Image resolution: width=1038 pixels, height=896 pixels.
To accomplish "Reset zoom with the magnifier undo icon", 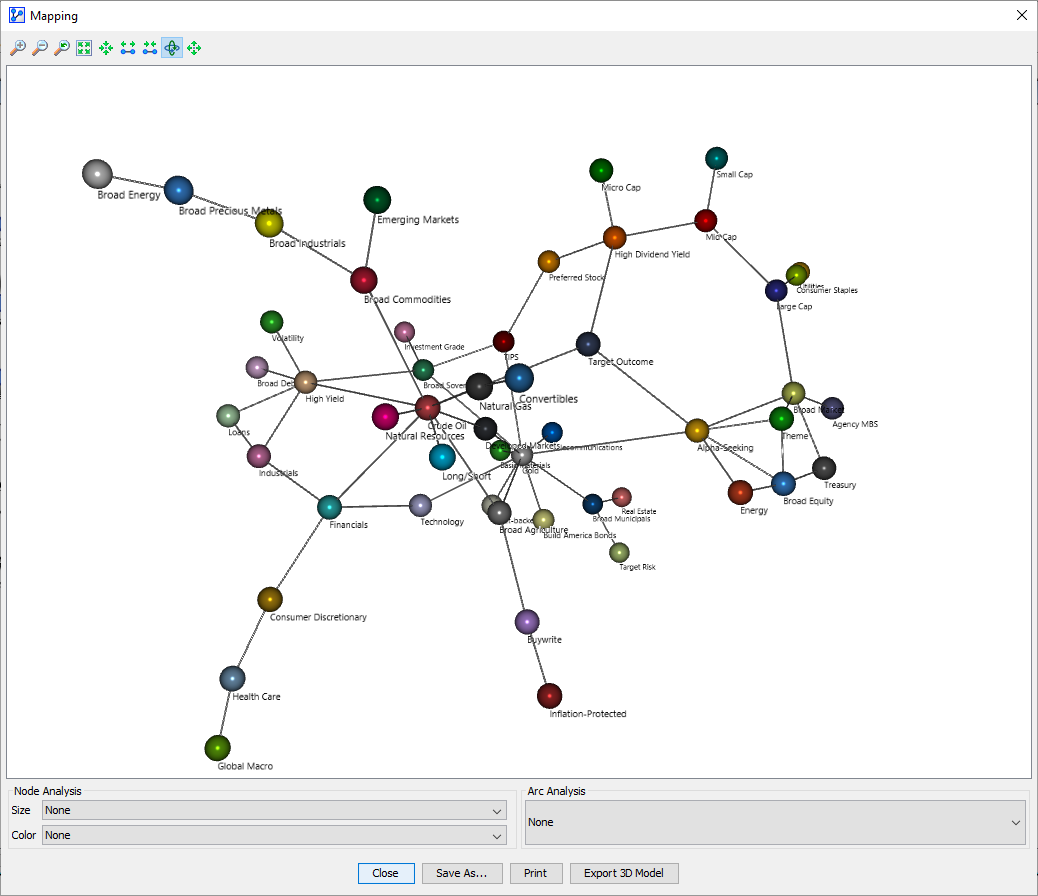I will [x=62, y=48].
